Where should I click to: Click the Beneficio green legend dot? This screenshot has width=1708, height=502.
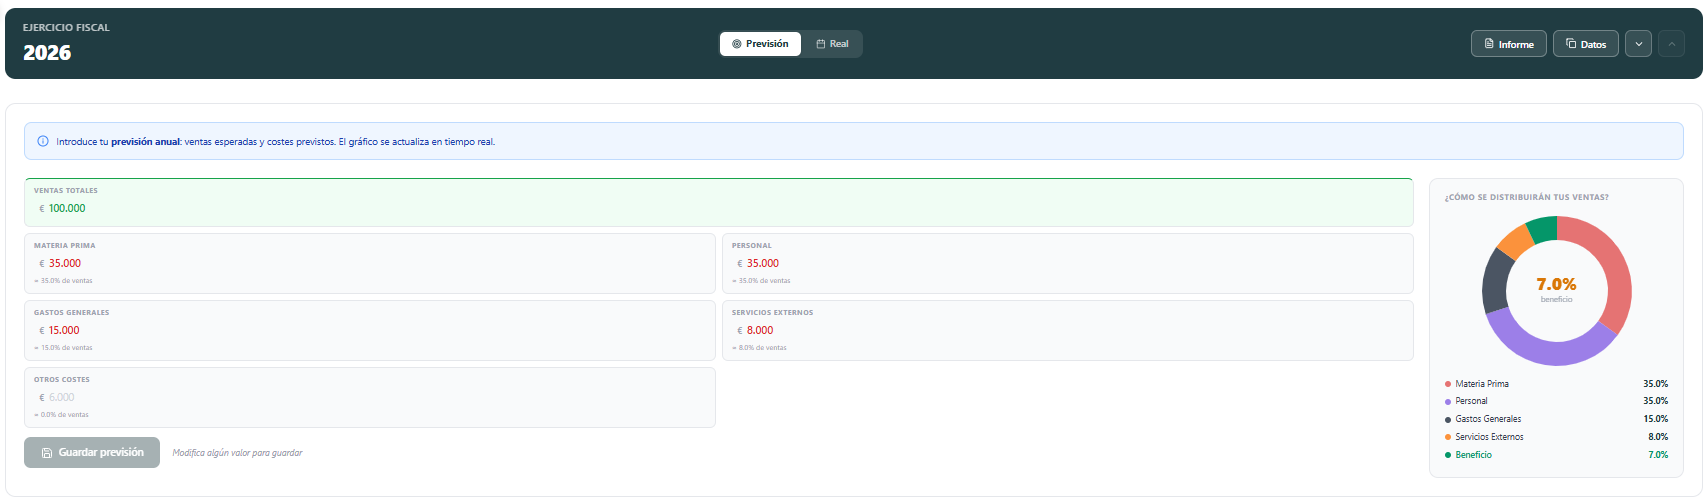tap(1448, 455)
